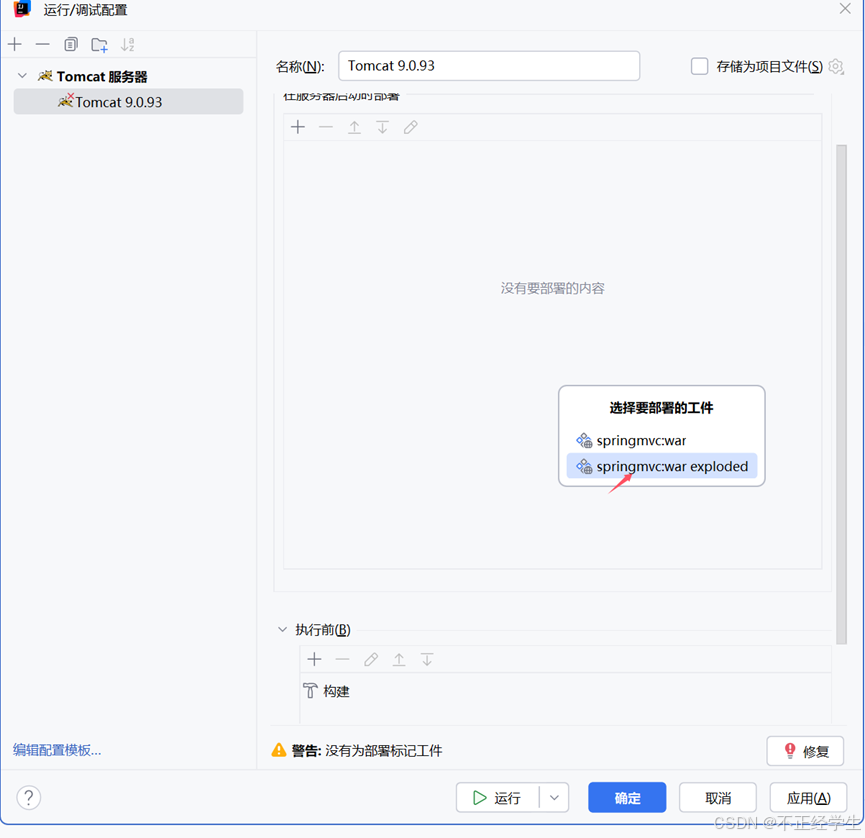Click the 运行 run button

[497, 798]
